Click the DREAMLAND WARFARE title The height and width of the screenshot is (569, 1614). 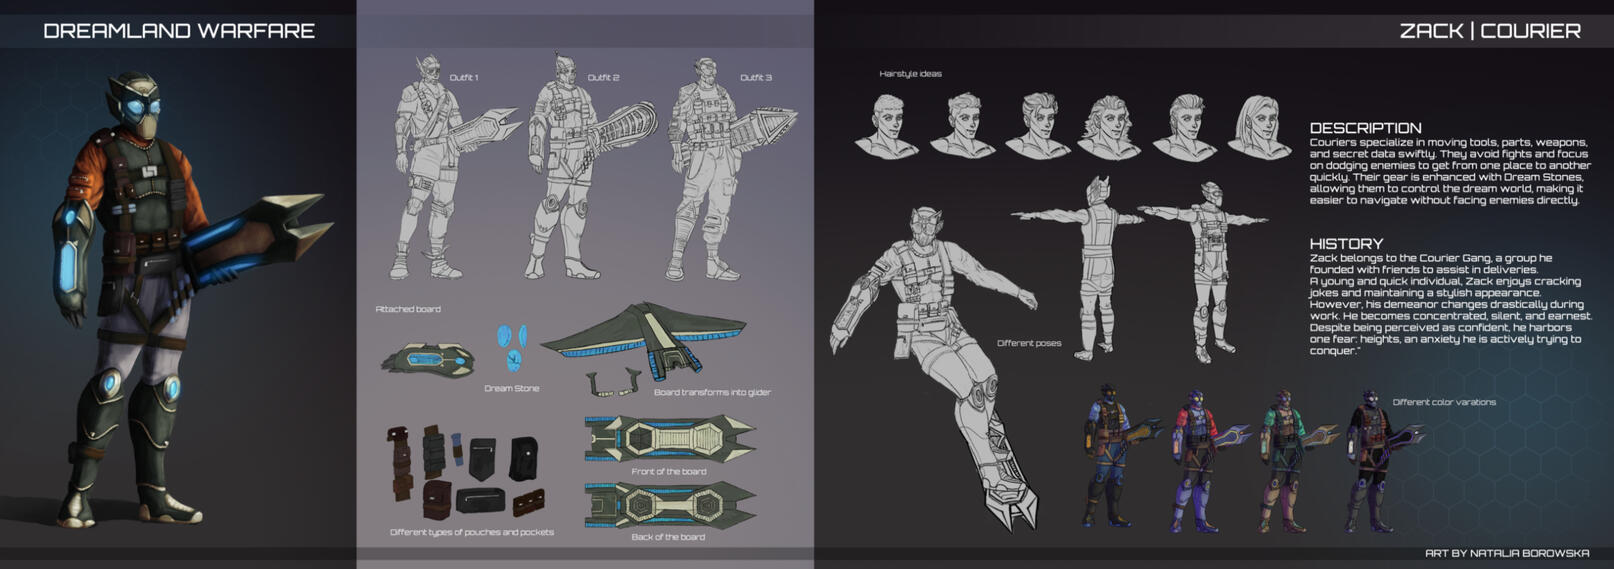(179, 31)
